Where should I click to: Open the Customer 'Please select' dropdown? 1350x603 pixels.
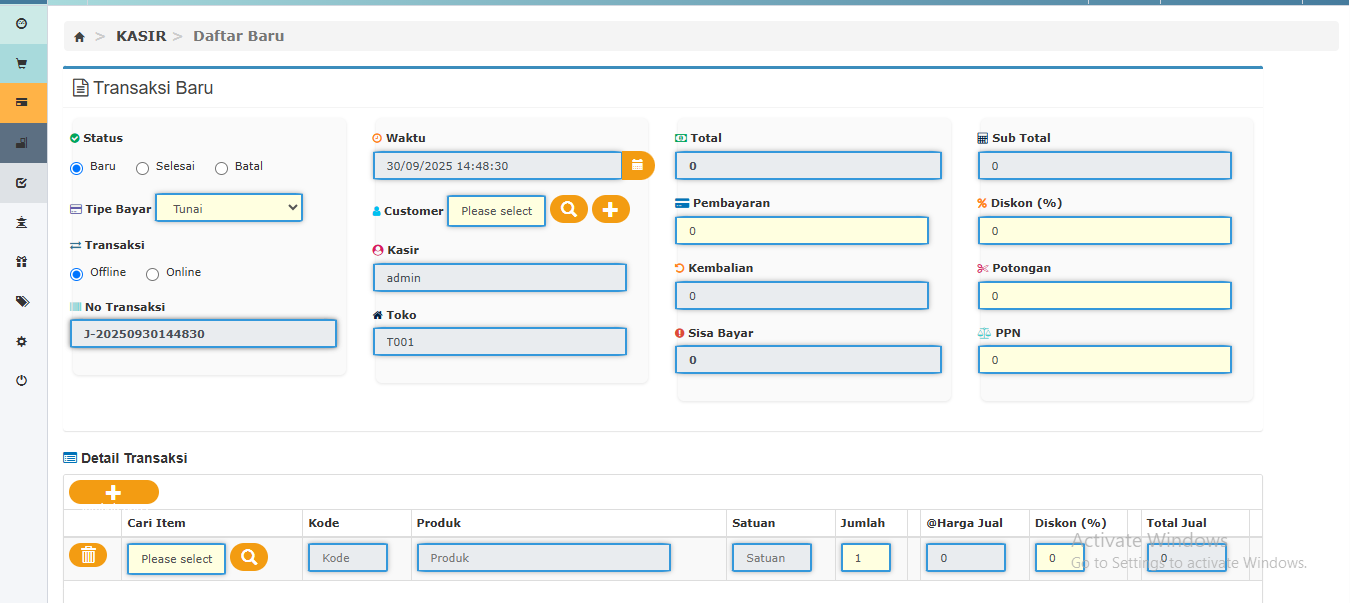coord(496,211)
